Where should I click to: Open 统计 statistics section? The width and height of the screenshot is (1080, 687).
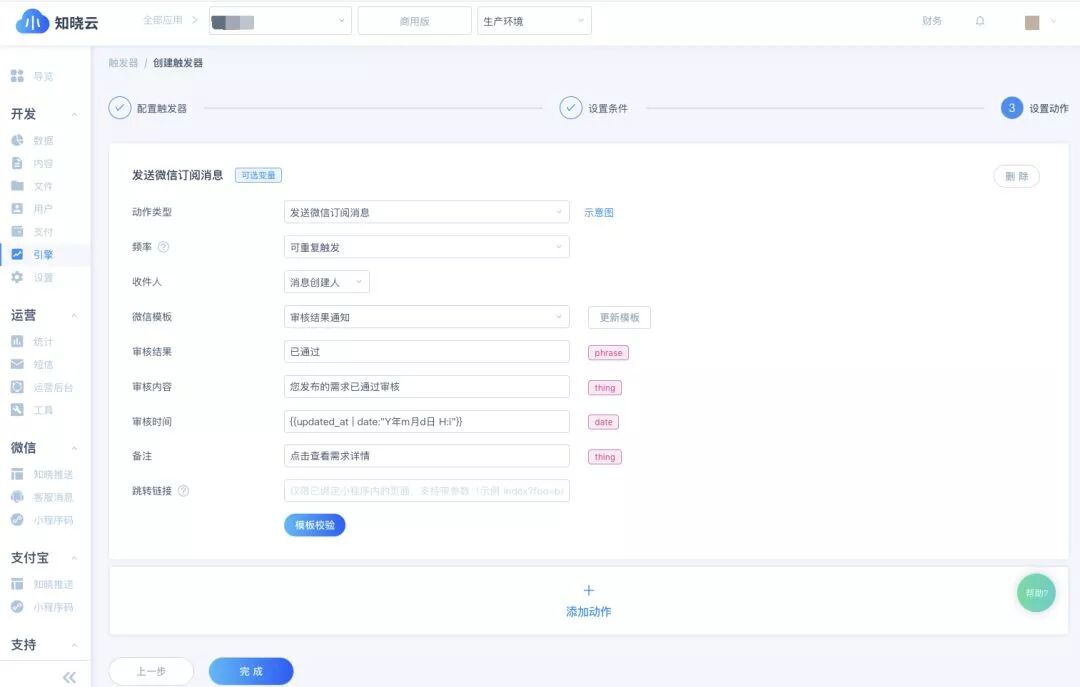pos(32,341)
